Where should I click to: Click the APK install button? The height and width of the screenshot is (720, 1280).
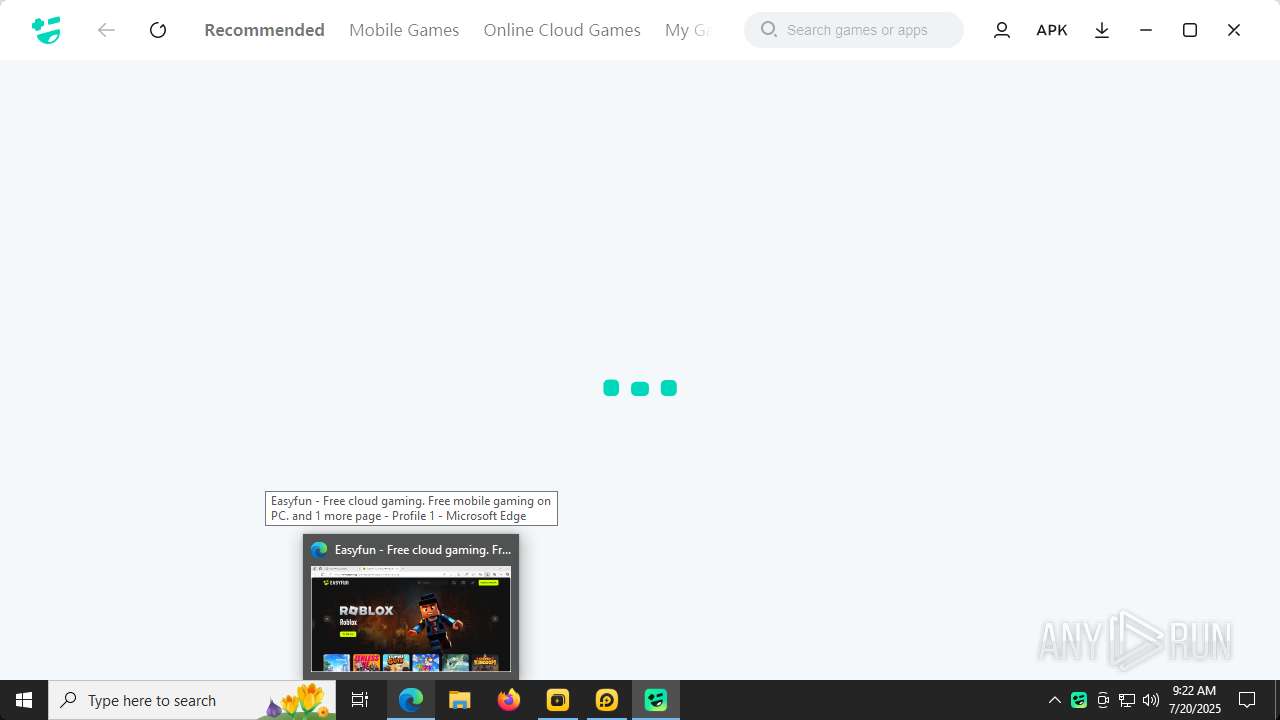(1052, 30)
